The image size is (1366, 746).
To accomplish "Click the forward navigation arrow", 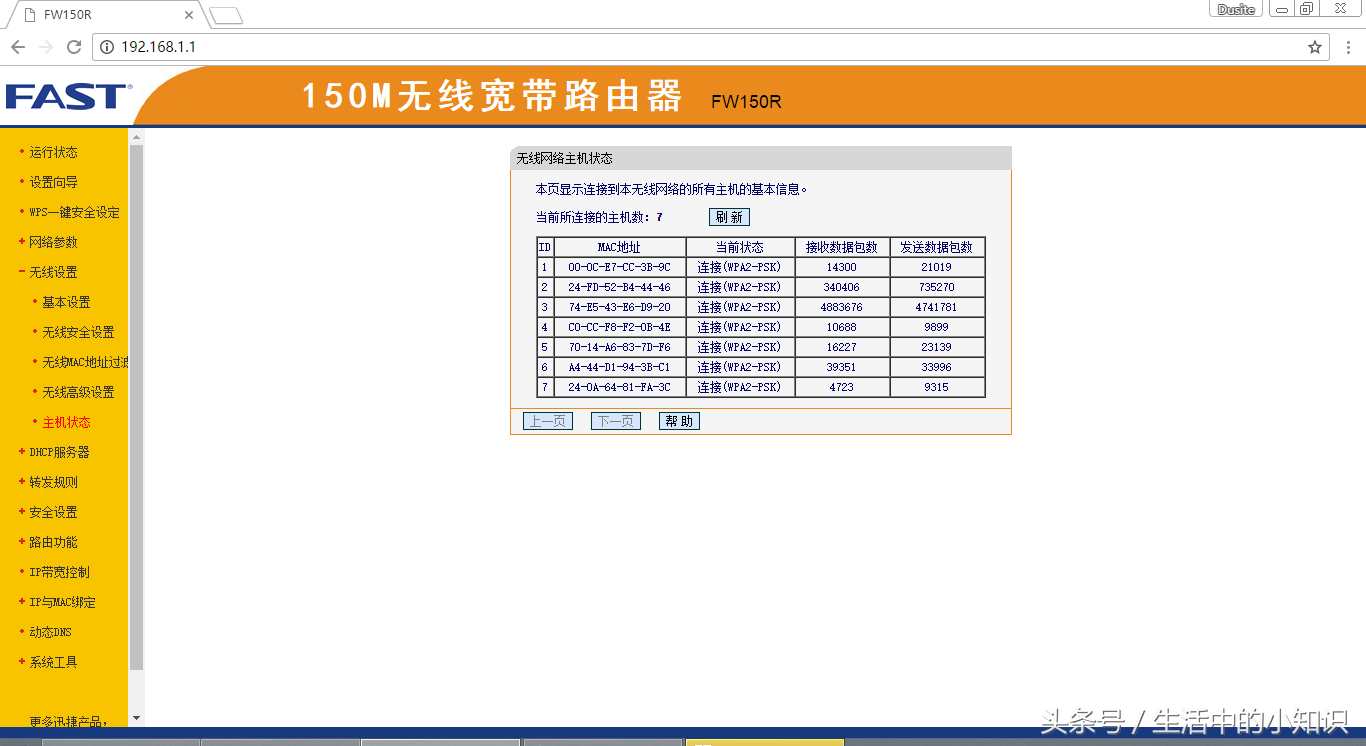I will coord(46,47).
